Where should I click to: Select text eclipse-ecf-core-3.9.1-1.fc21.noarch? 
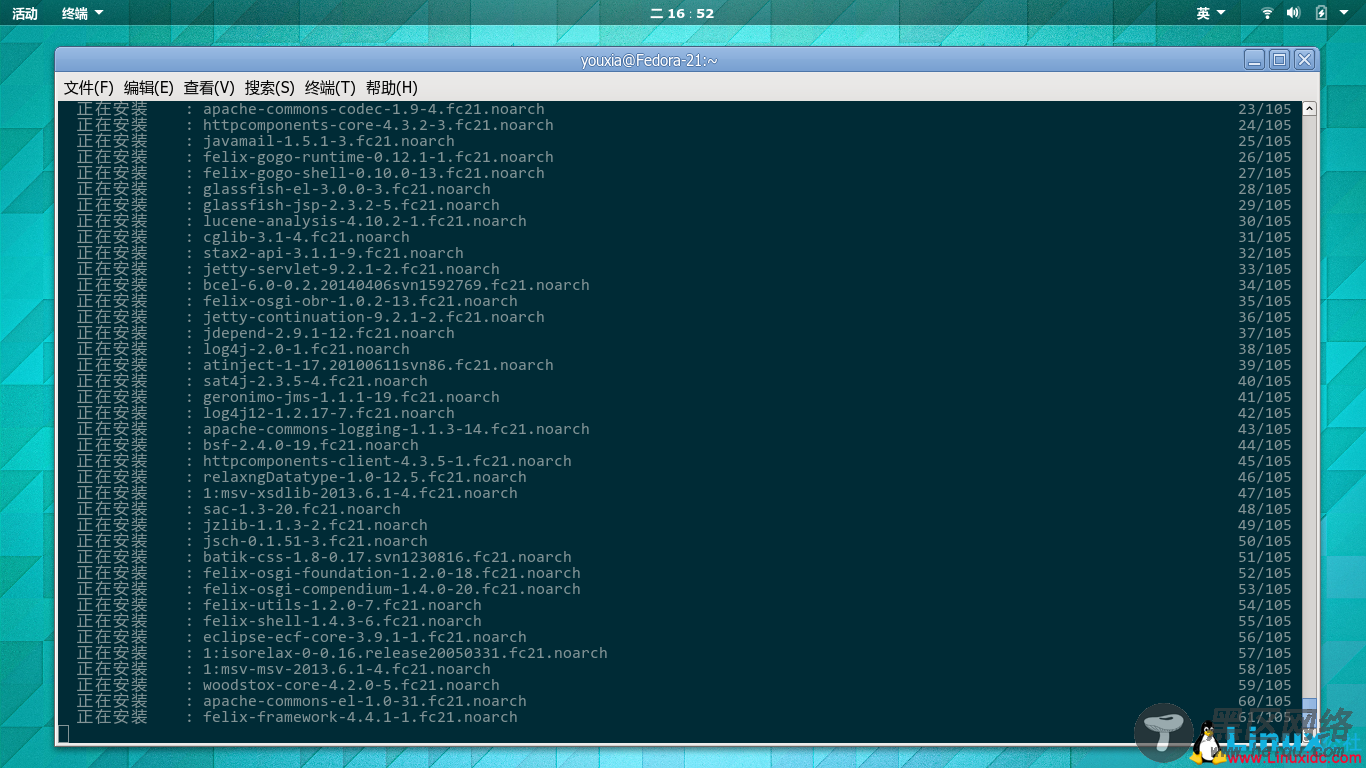[x=365, y=637]
